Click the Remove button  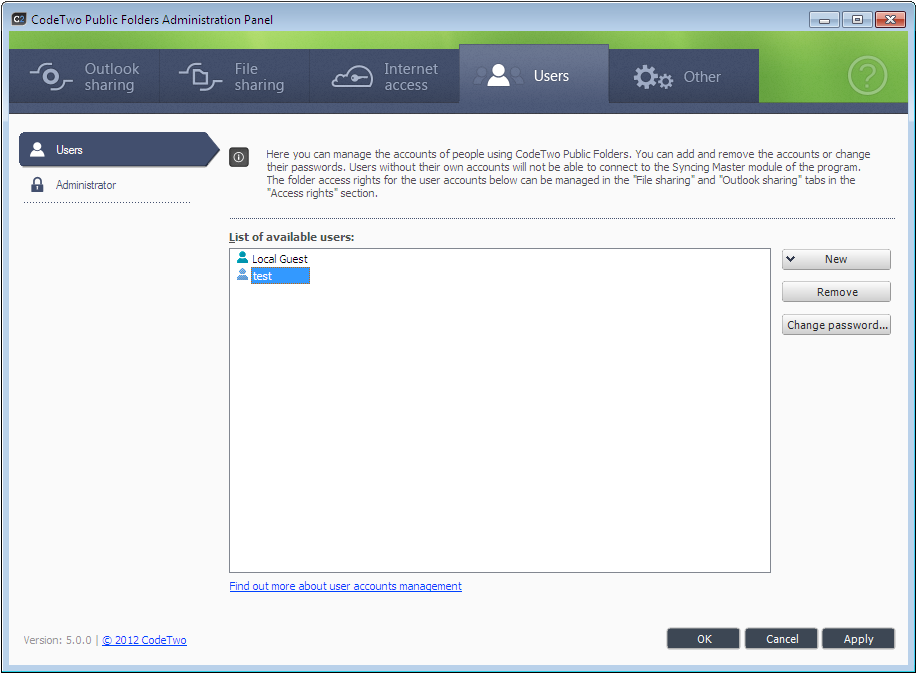(836, 292)
